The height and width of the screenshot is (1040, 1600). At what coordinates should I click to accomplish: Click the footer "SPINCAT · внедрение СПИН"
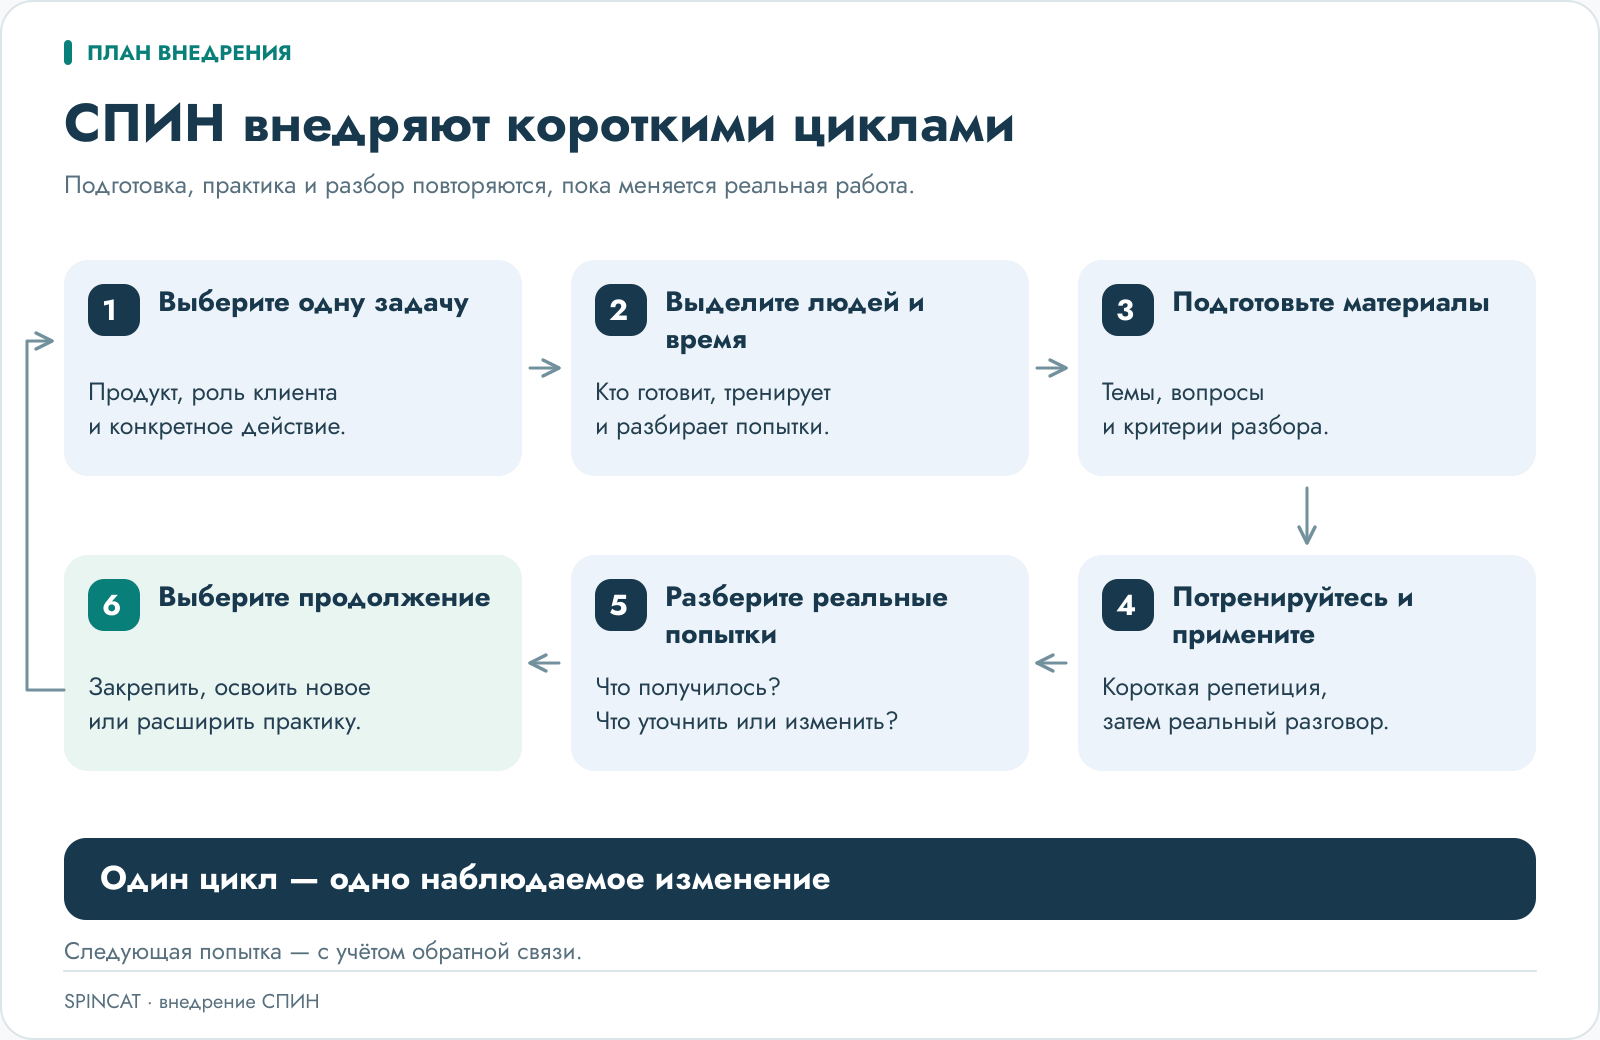pos(192,1002)
